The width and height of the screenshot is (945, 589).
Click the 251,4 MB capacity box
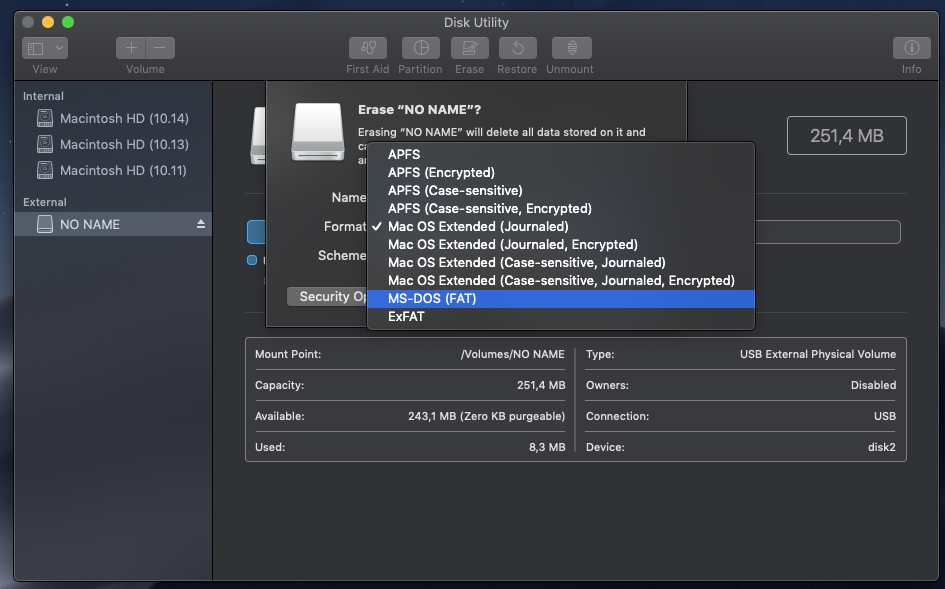[846, 136]
